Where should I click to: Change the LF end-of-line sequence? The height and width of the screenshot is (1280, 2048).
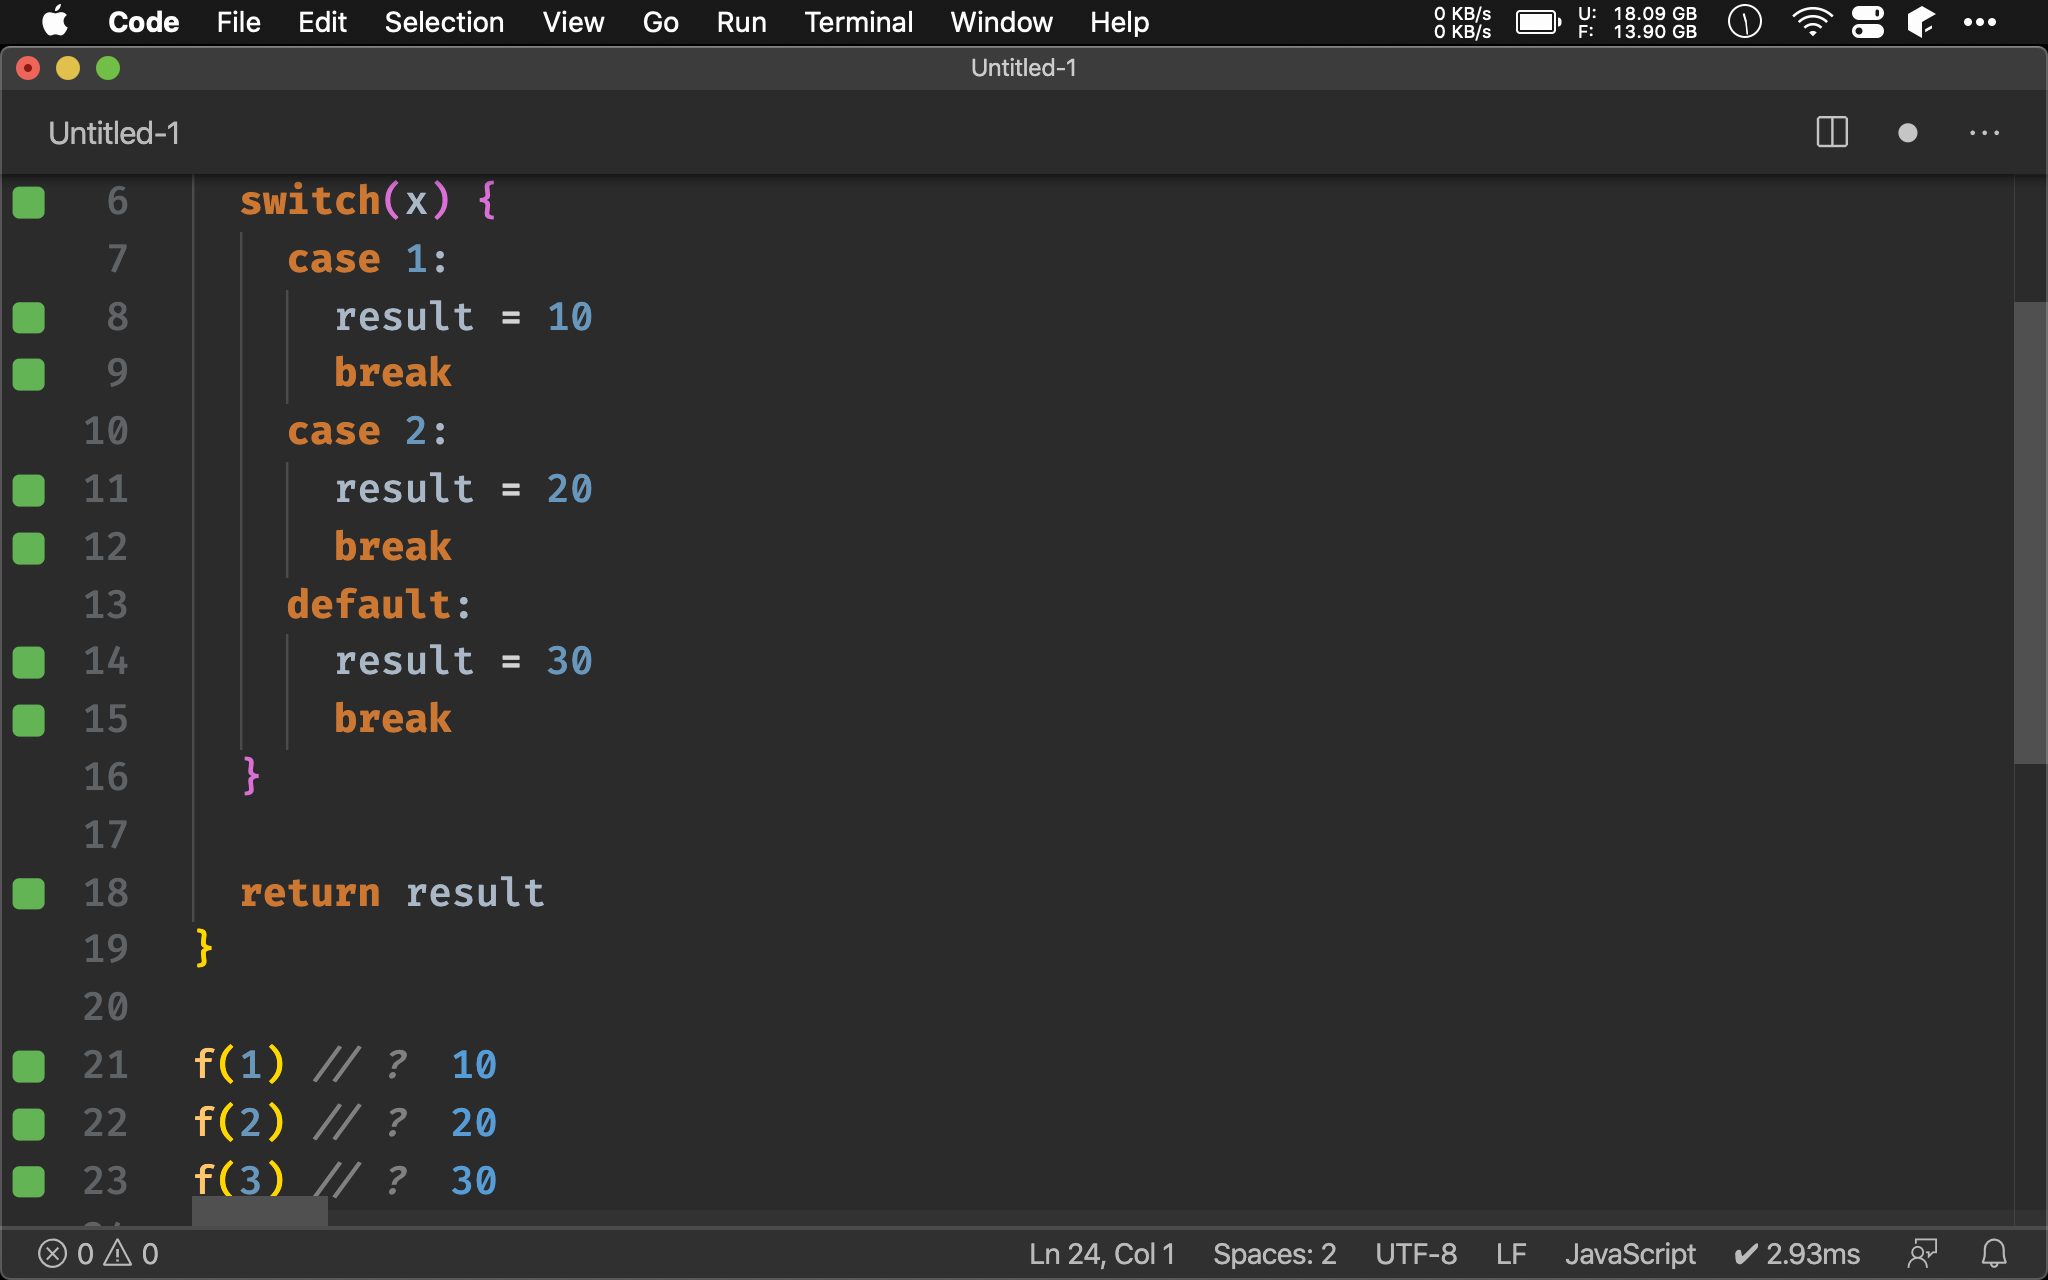1511,1253
